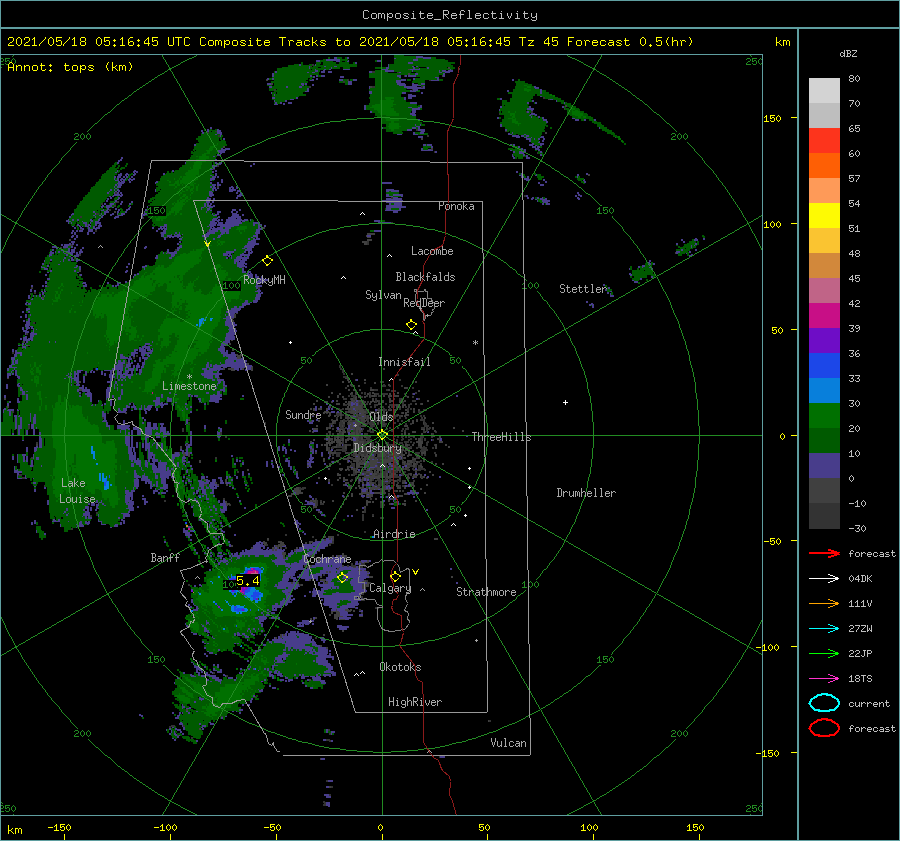Click the Sylvan label

[x=383, y=295]
